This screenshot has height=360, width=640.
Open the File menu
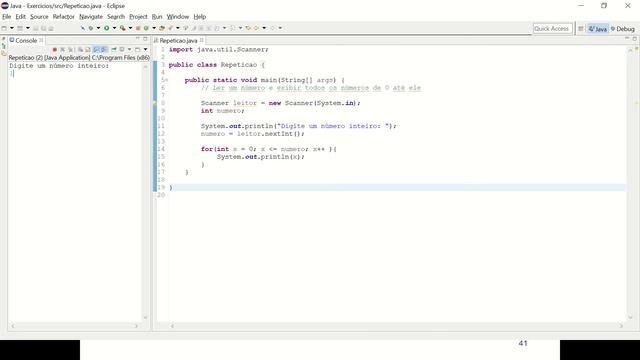click(x=7, y=17)
